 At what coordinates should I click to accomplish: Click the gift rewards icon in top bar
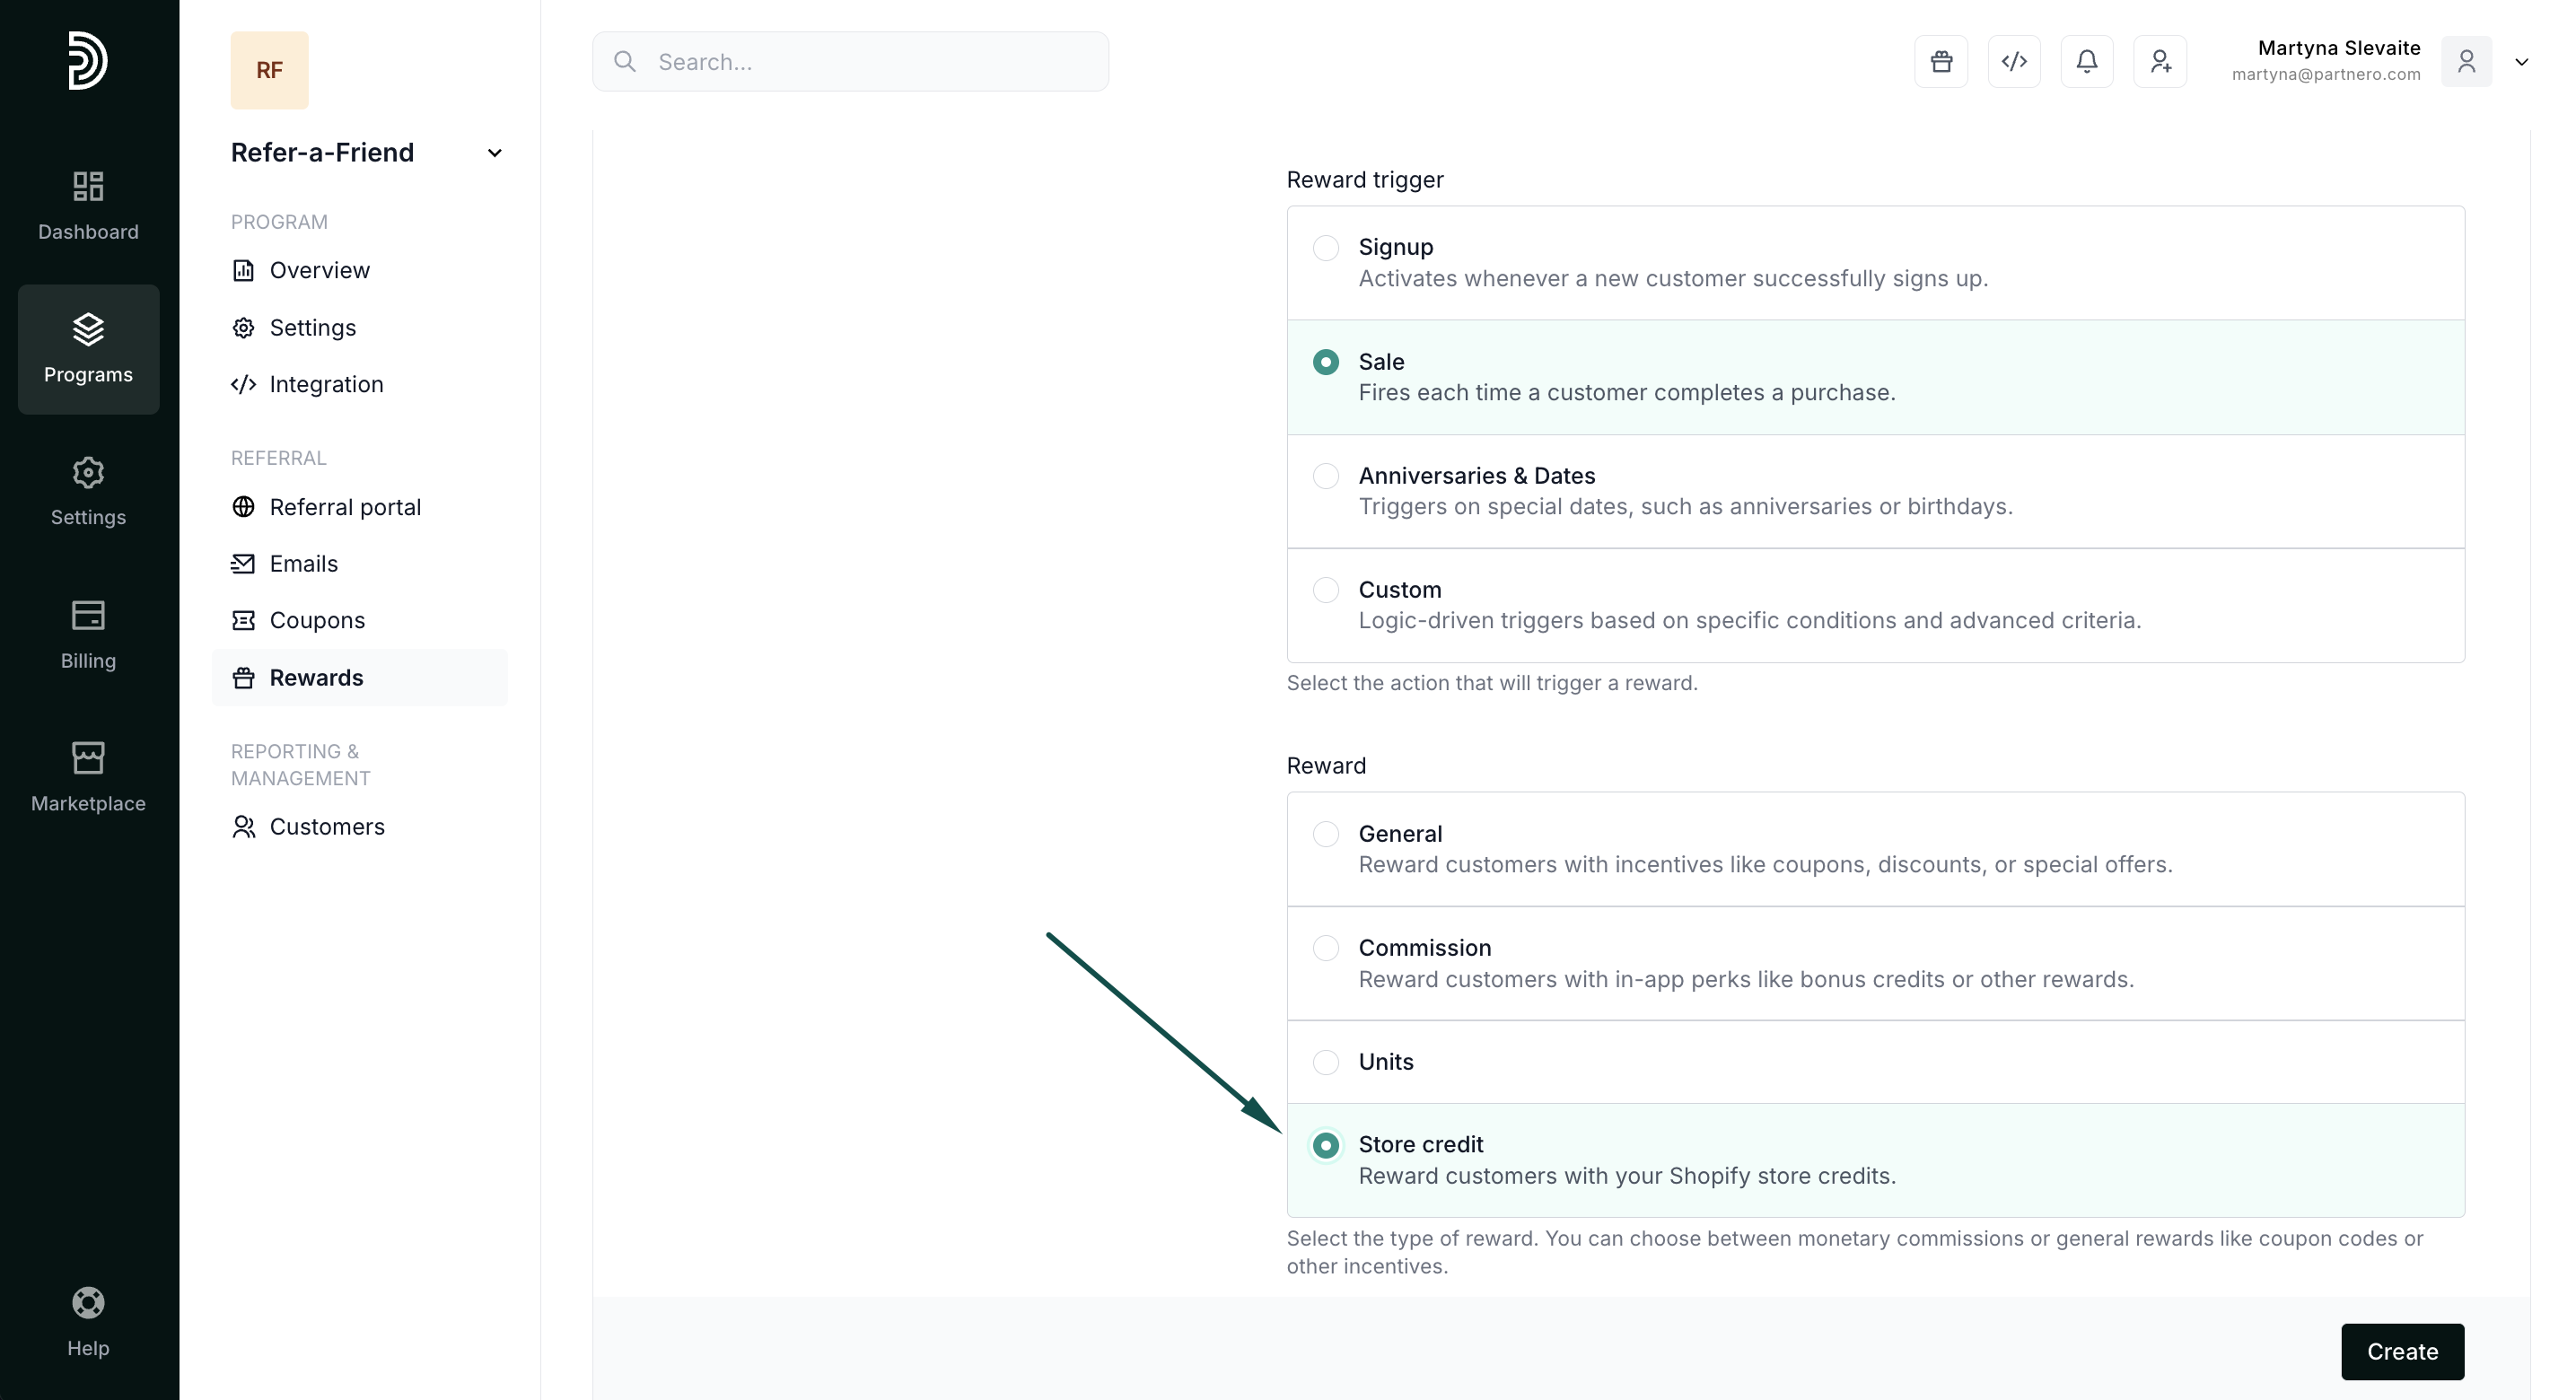[x=1940, y=62]
